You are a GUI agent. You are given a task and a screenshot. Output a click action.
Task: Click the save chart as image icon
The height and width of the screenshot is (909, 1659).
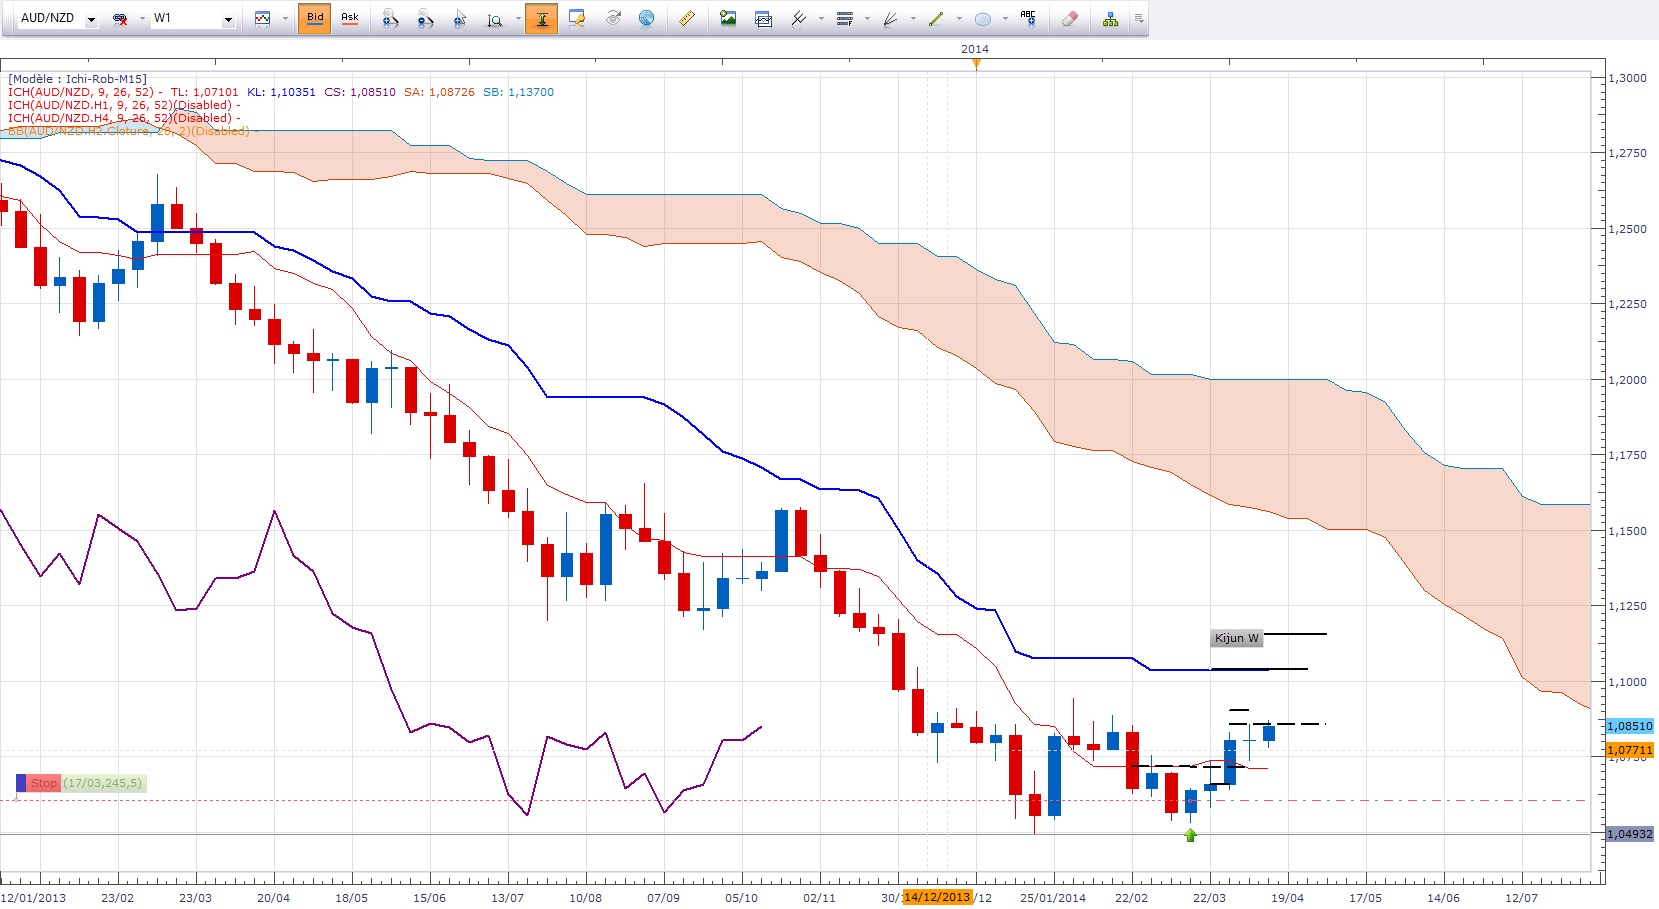(728, 18)
